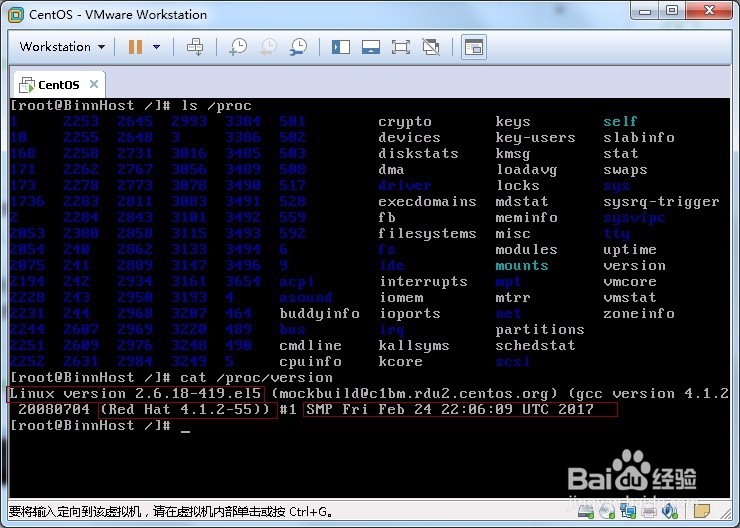Send Ctrl+Alt+Del to the VM

coord(195,47)
